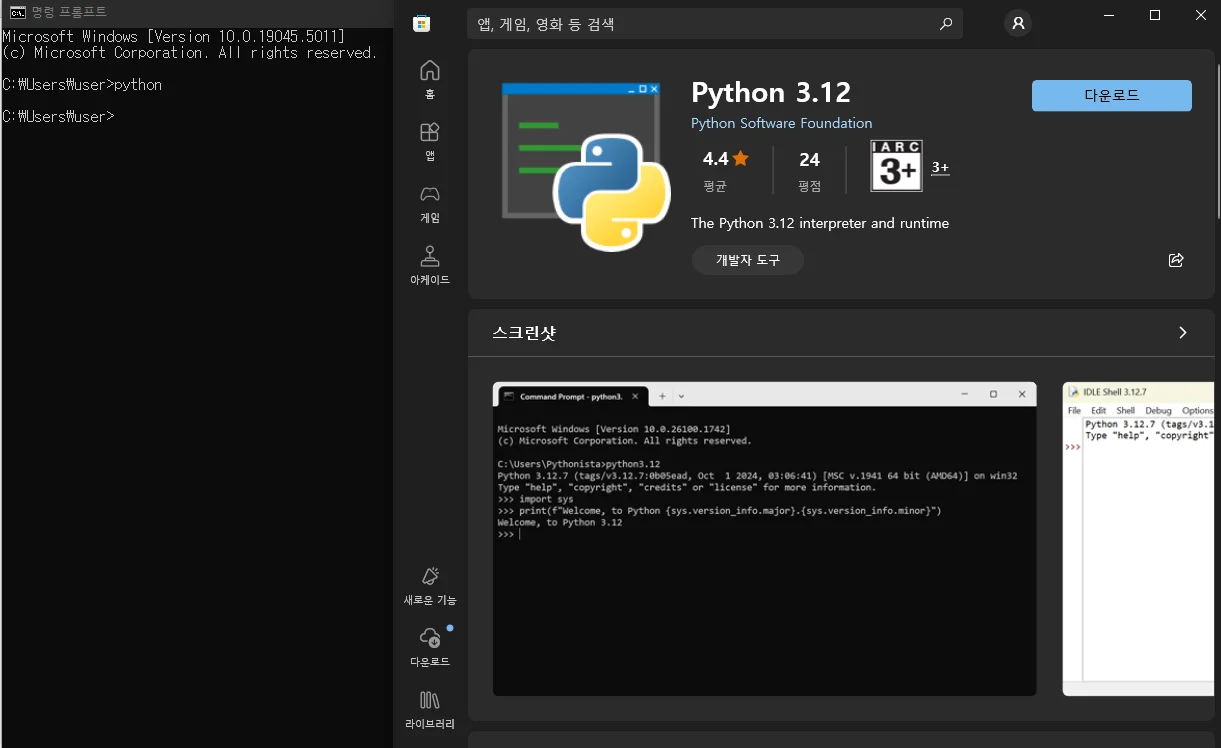
Task: Share the Python 3.12 app page
Action: [x=1176, y=260]
